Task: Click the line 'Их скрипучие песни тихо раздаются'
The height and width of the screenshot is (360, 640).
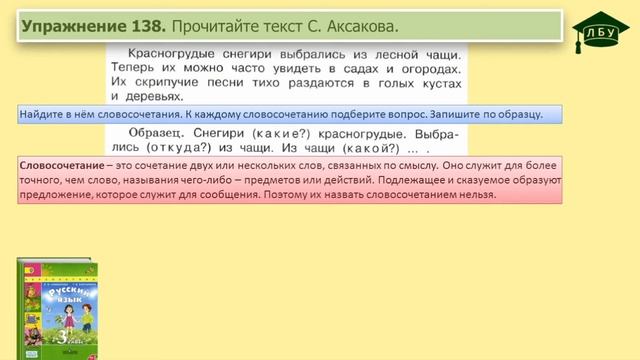Action: point(233,82)
